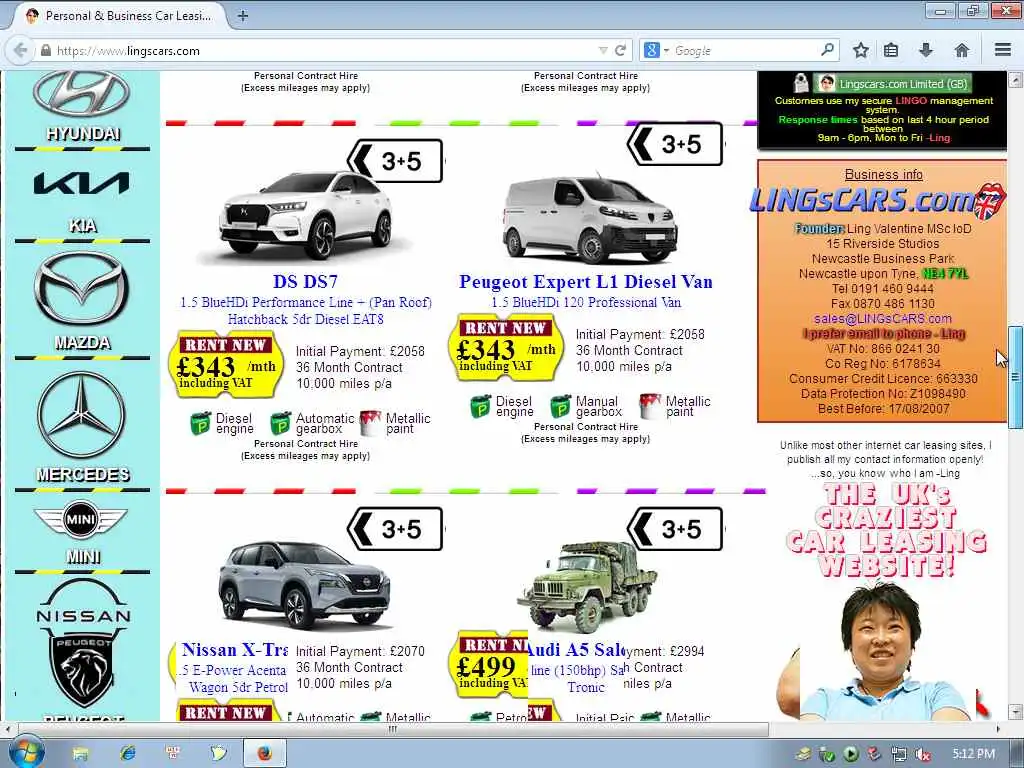Open the Nissan brand logo
1024x768 pixels.
tap(83, 601)
